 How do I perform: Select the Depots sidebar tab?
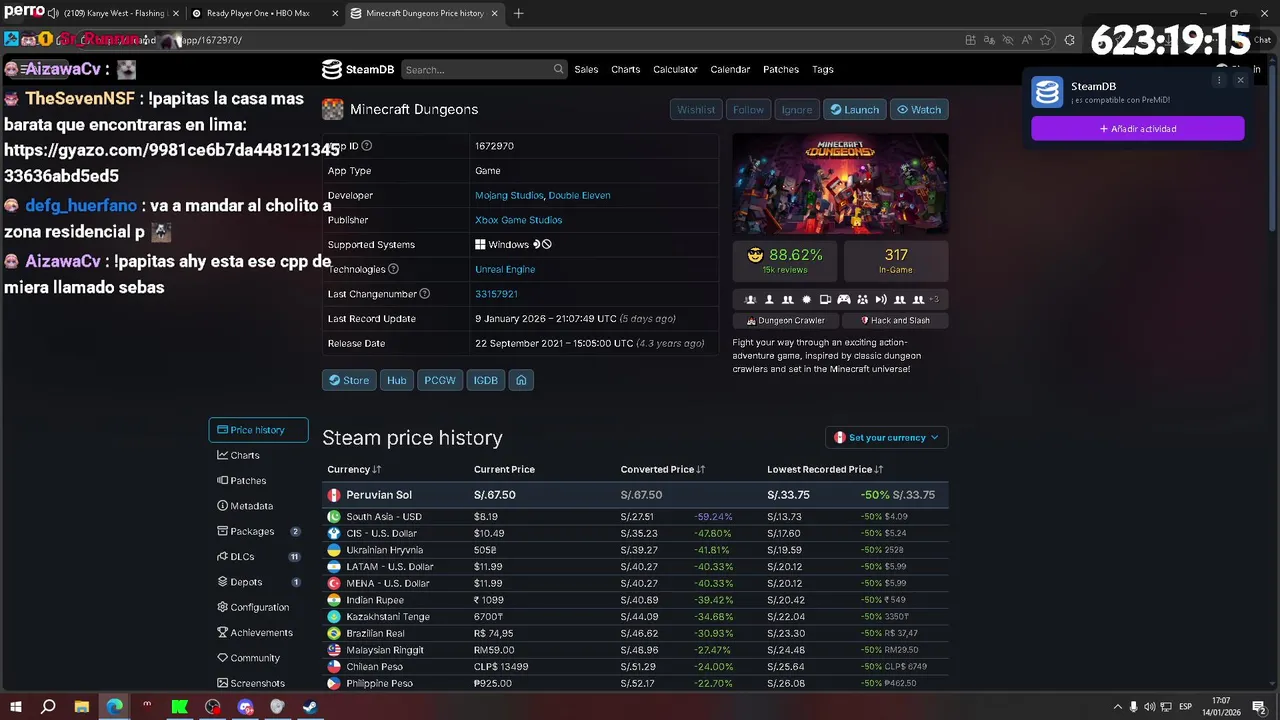(x=258, y=582)
